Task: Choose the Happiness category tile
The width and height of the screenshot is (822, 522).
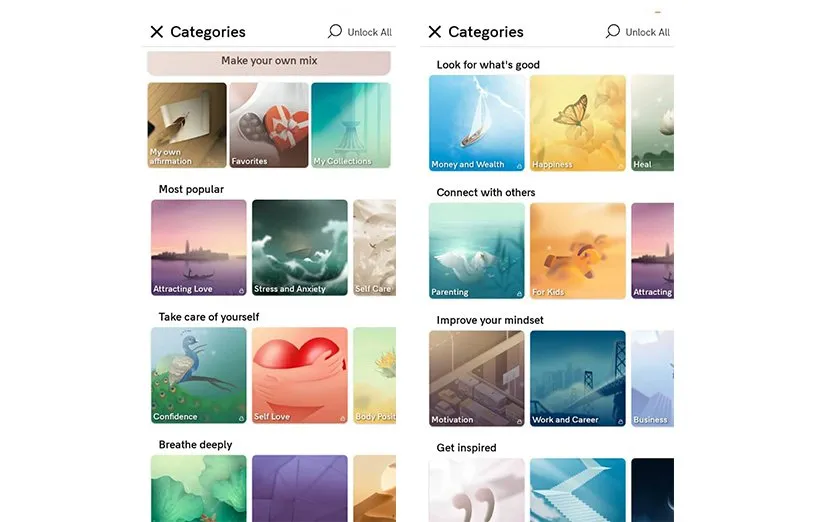Action: pos(578,123)
